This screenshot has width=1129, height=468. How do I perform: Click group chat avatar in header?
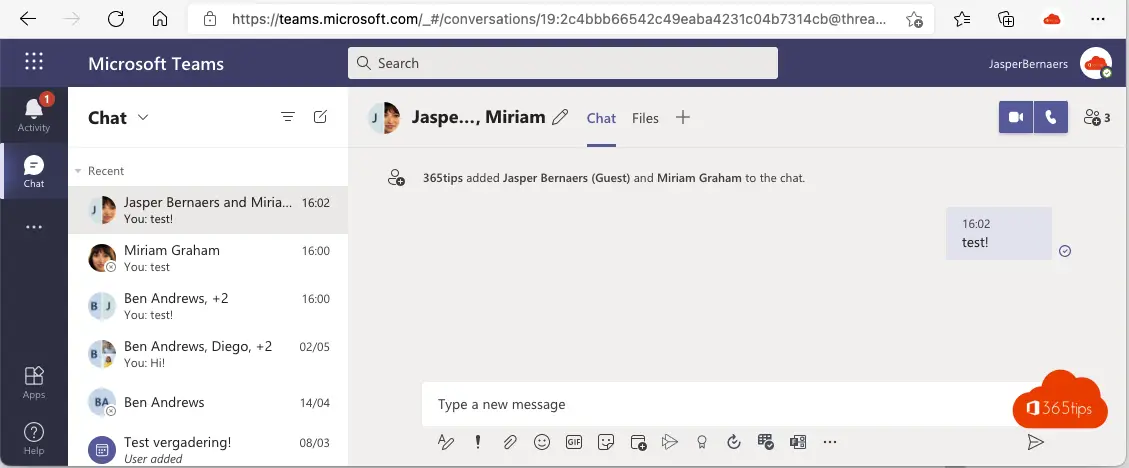click(x=384, y=117)
